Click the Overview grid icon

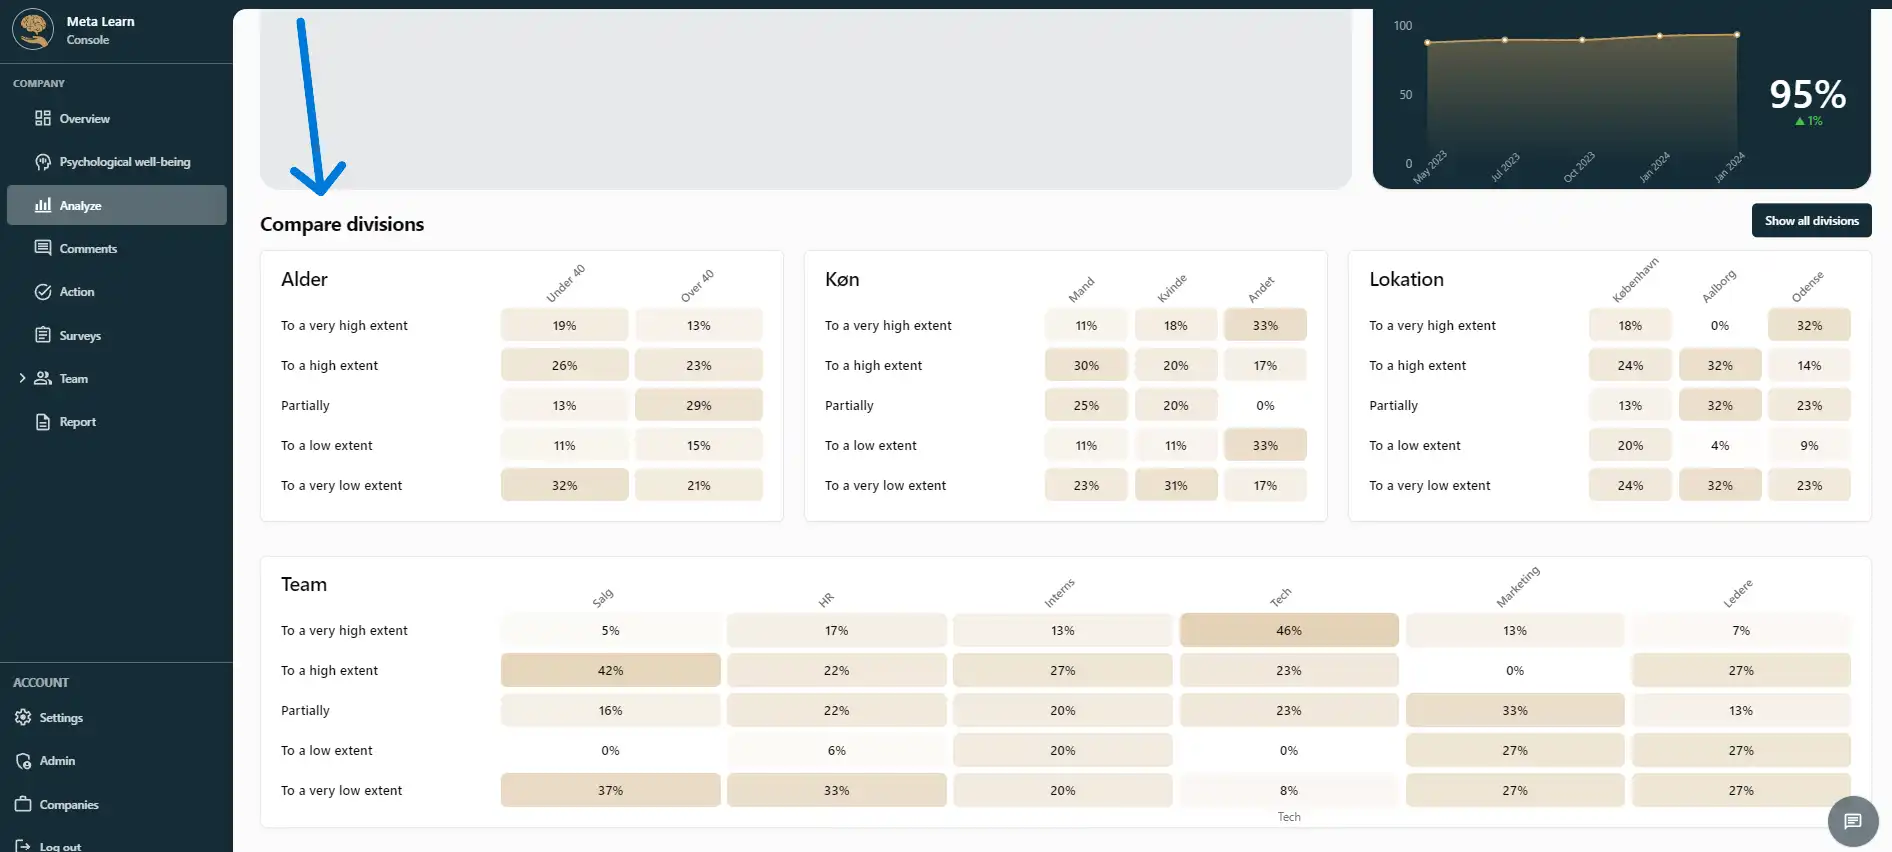[43, 119]
